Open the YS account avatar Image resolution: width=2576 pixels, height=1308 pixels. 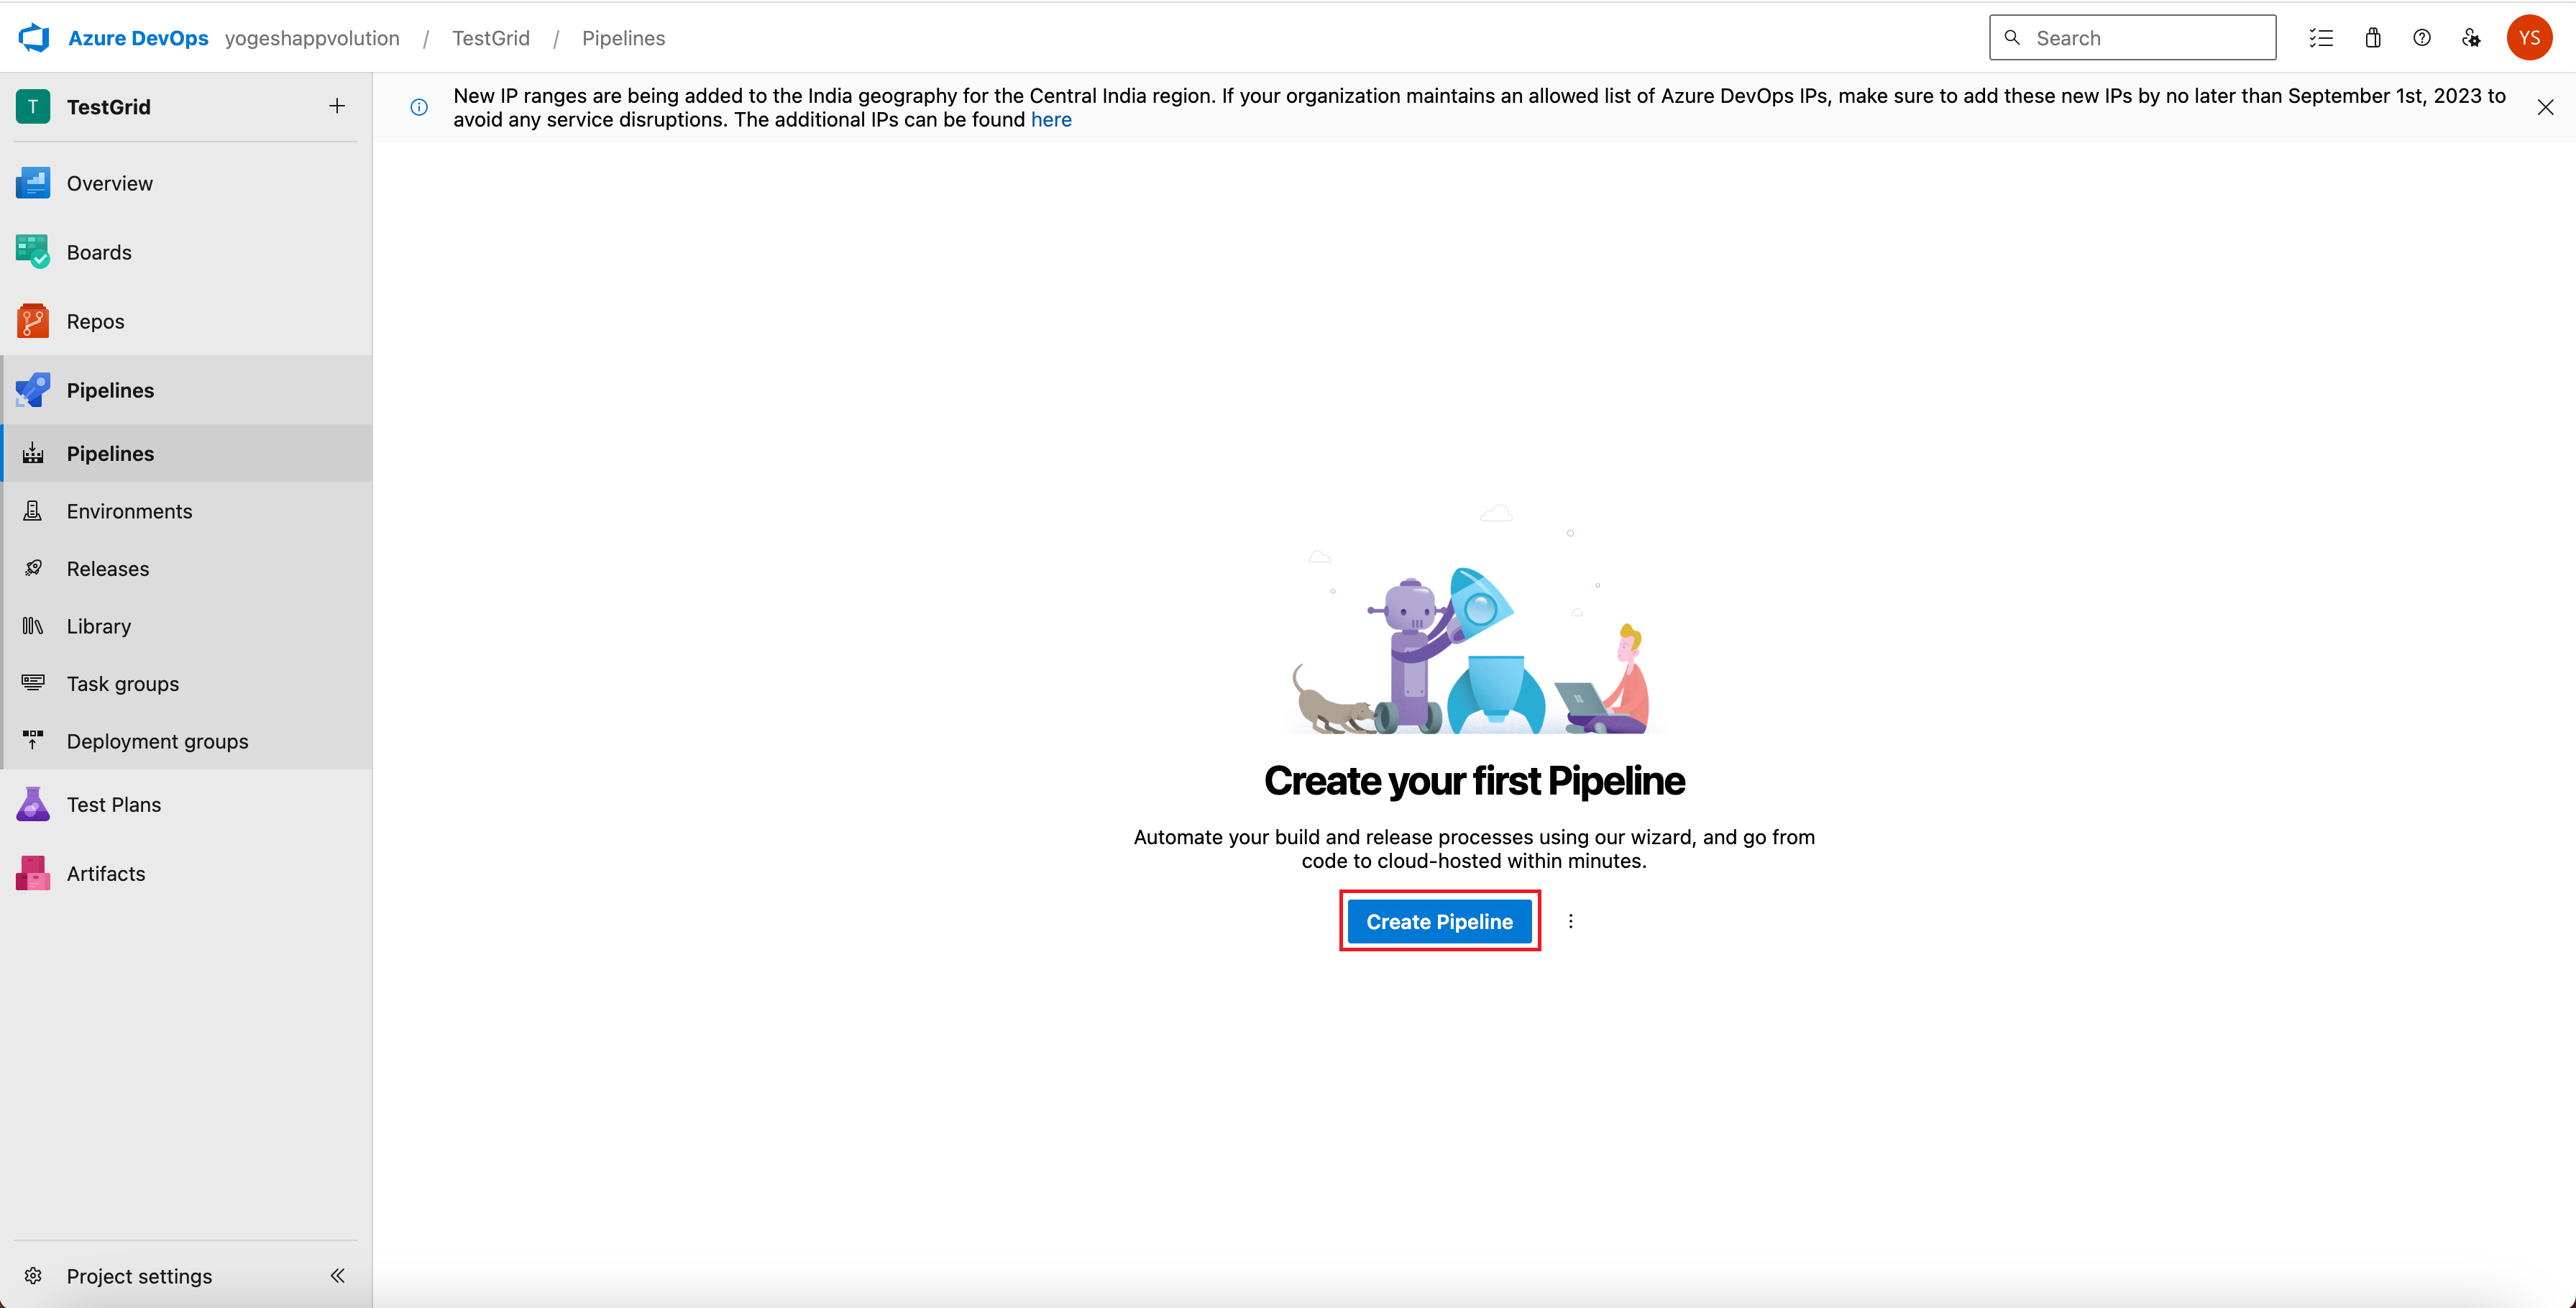pos(2529,38)
